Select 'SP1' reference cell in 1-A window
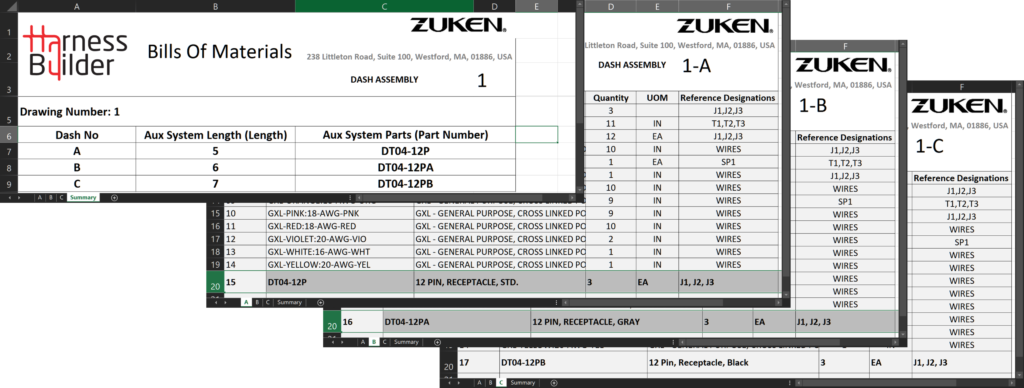This screenshot has height=388, width=1024. pos(728,161)
